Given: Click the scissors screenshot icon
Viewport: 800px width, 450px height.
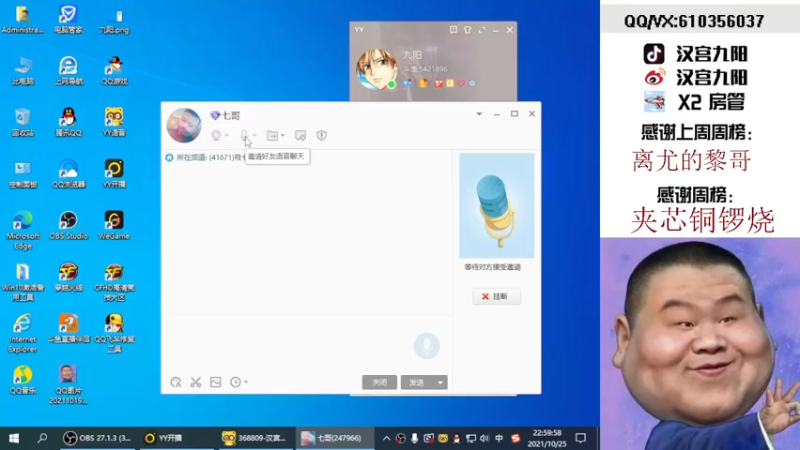Looking at the screenshot, I should click(x=195, y=382).
